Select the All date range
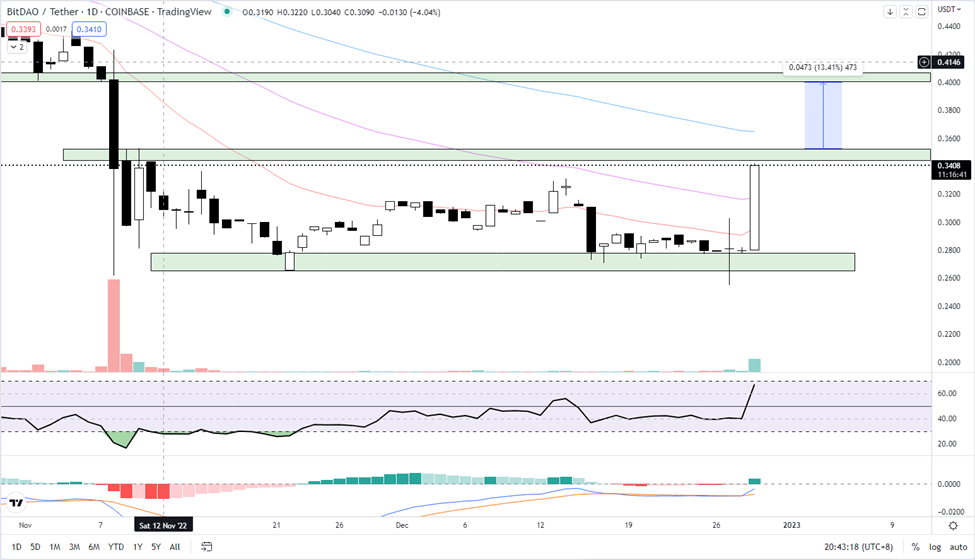Screen dimensions: 975x560 (x=175, y=547)
